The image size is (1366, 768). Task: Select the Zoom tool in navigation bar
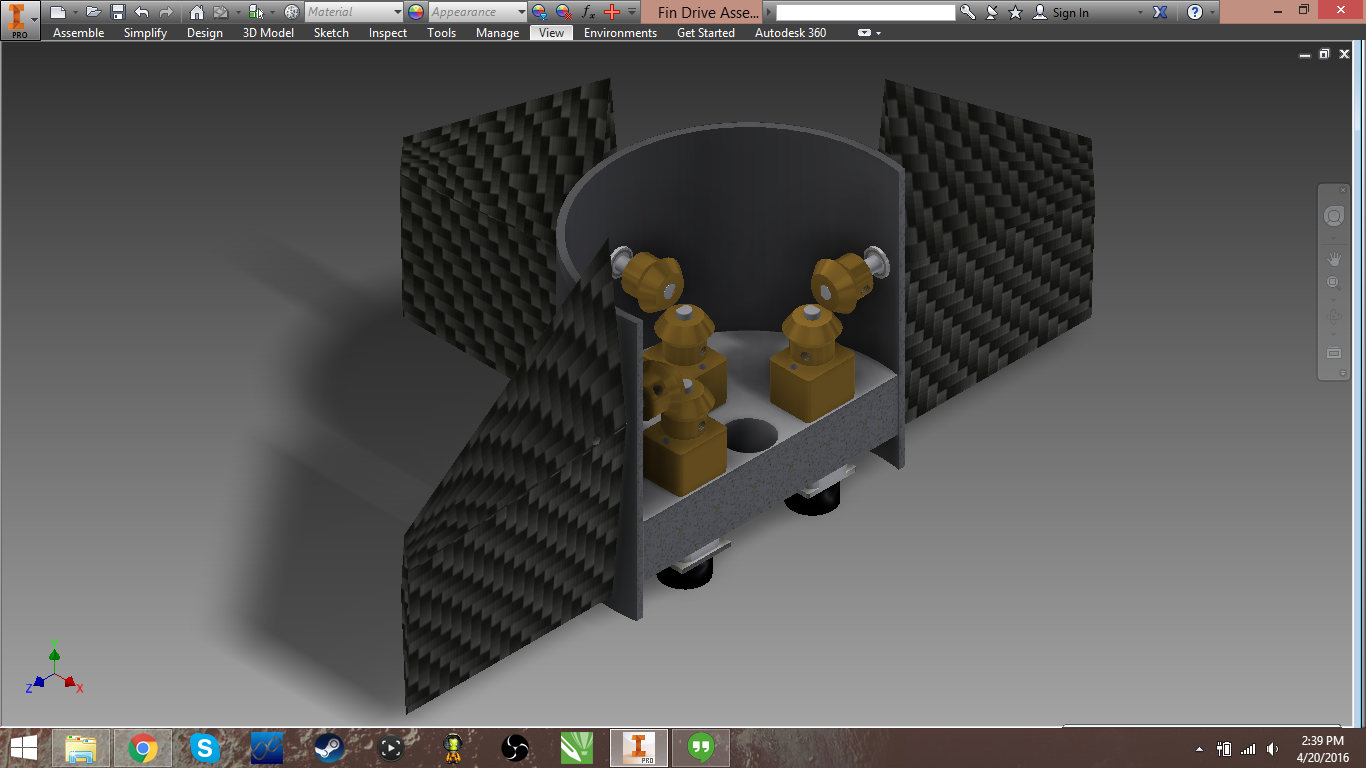coord(1334,283)
